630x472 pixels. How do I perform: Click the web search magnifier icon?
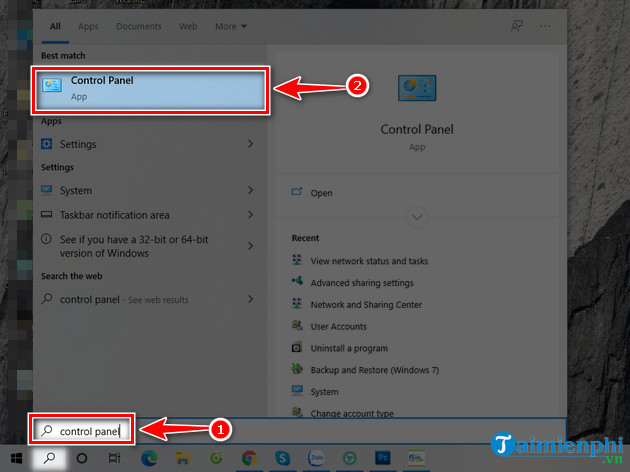47,298
